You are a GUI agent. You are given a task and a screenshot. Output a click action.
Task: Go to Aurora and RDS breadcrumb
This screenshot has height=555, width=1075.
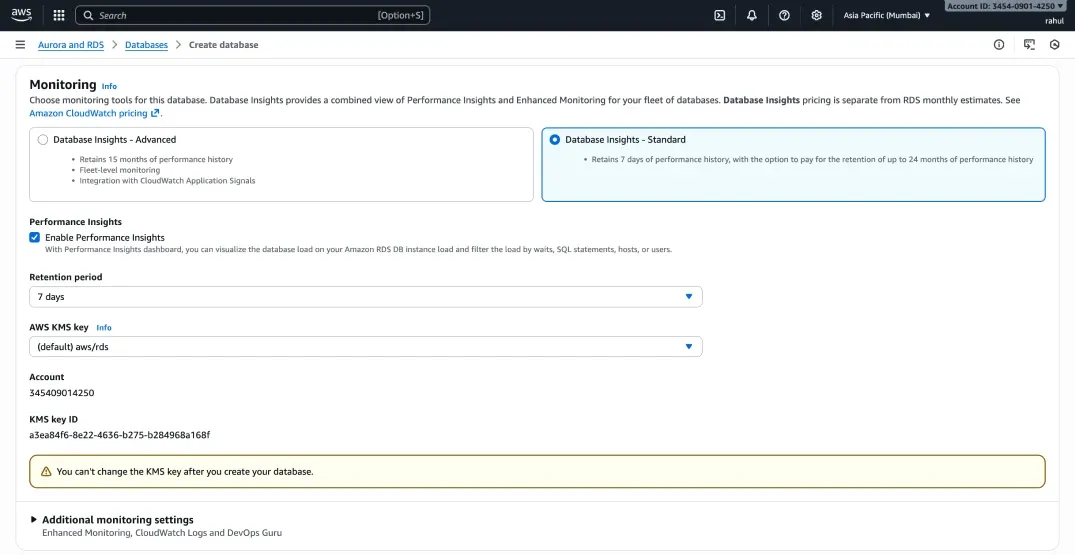[71, 45]
